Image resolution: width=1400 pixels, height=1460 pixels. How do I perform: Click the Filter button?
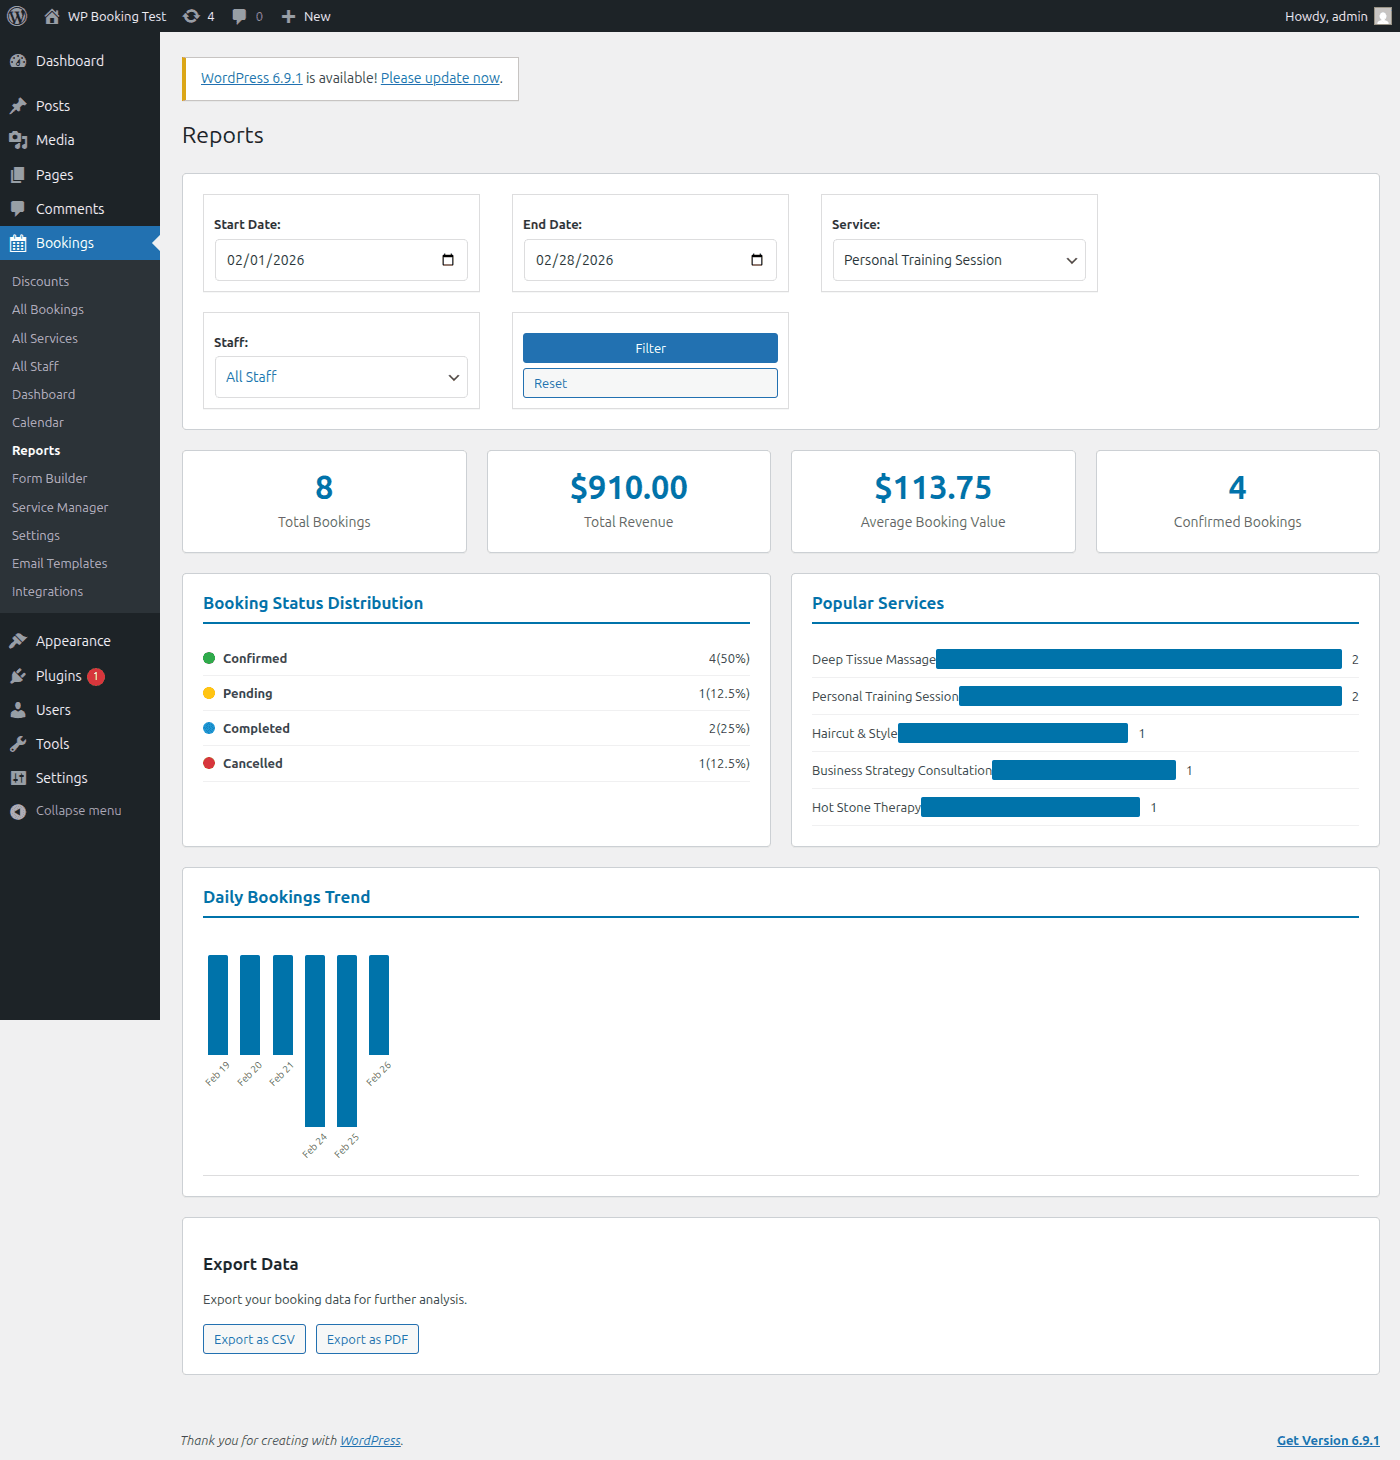(649, 348)
